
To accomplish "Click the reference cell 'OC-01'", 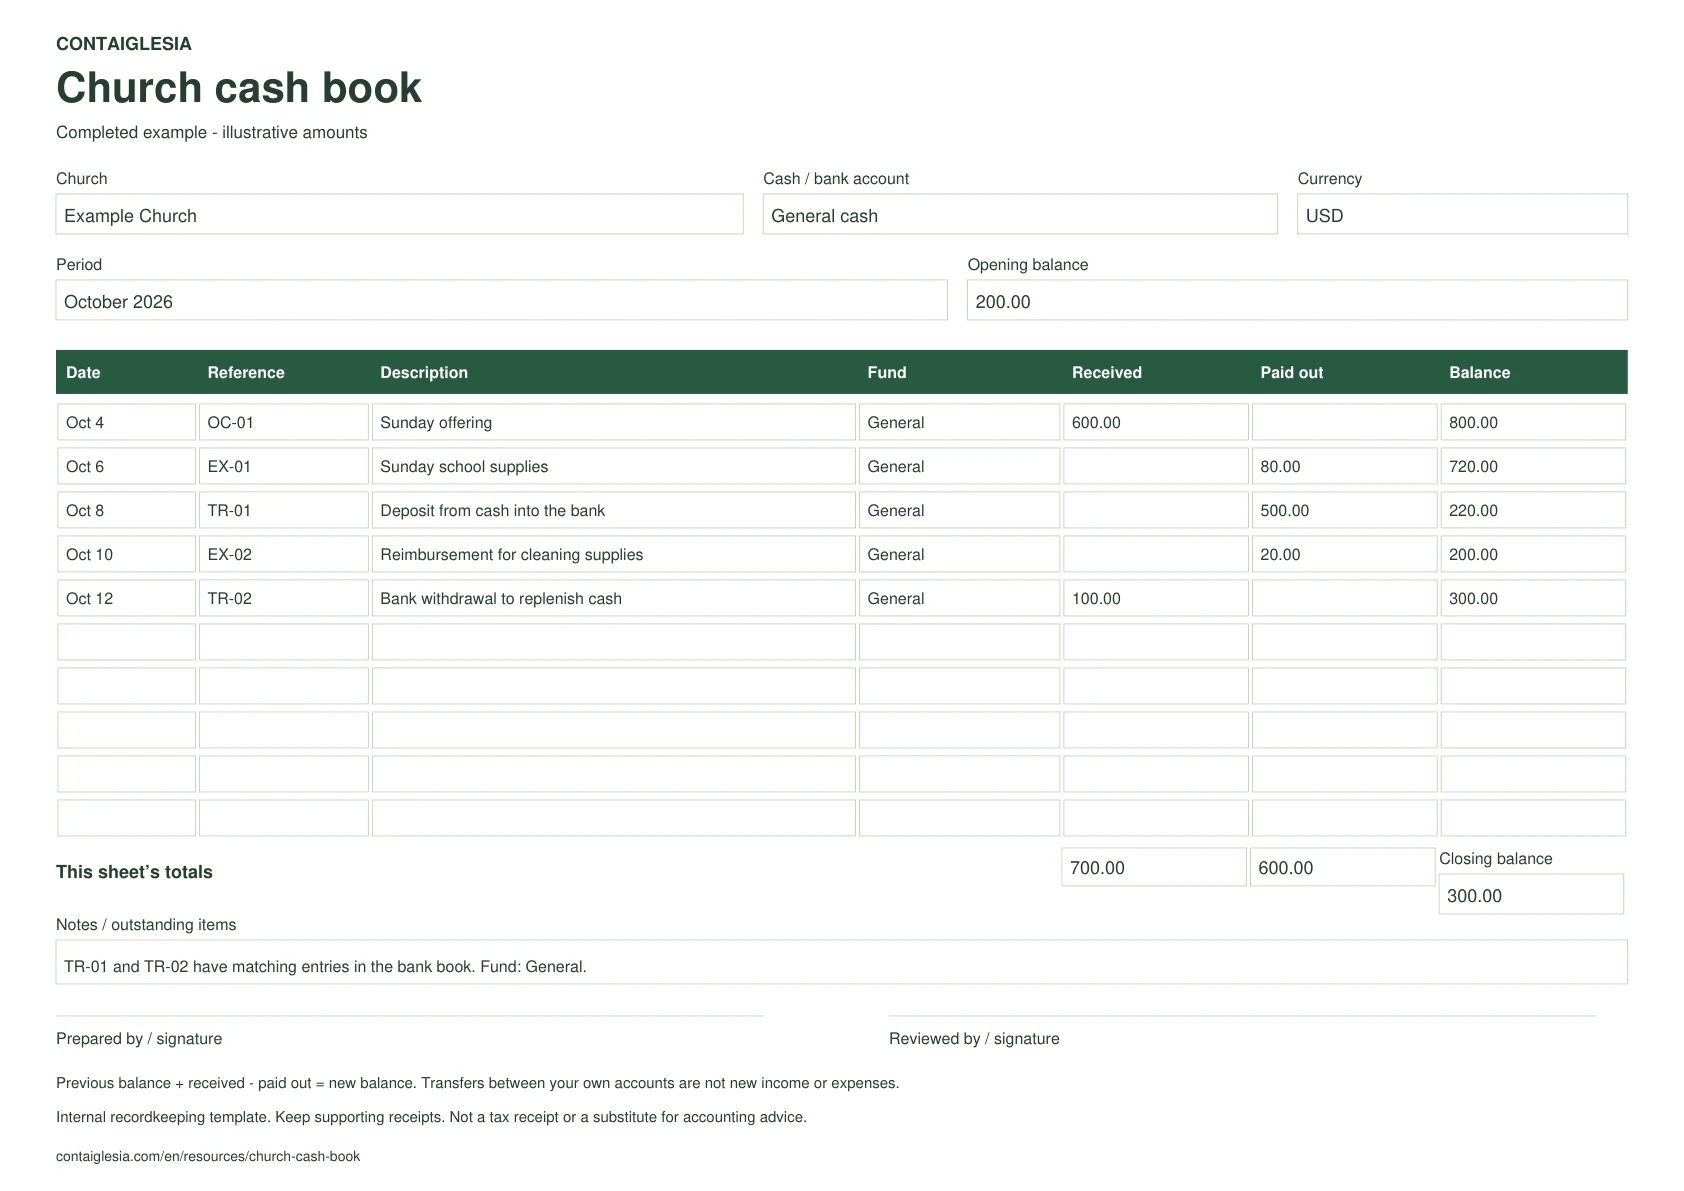I will pos(284,423).
